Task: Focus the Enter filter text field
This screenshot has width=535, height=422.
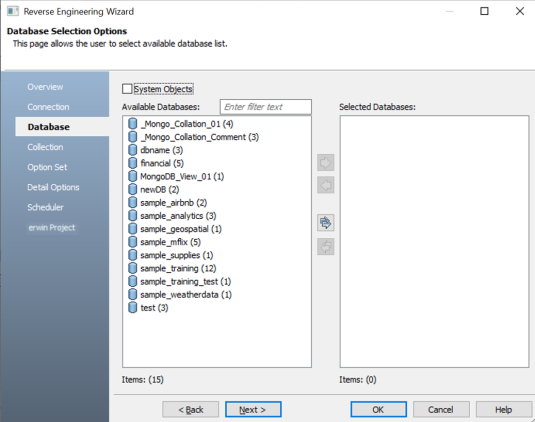Action: pyautogui.click(x=266, y=107)
